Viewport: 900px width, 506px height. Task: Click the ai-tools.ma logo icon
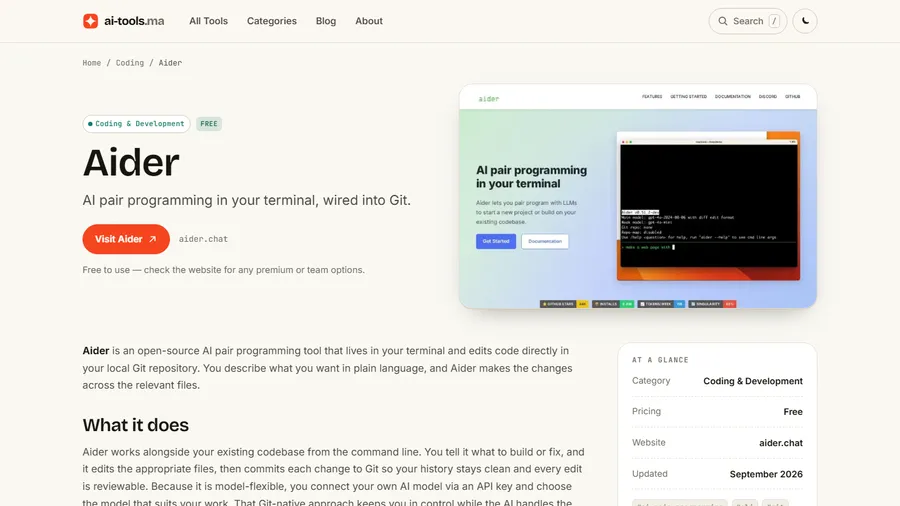pyautogui.click(x=90, y=21)
